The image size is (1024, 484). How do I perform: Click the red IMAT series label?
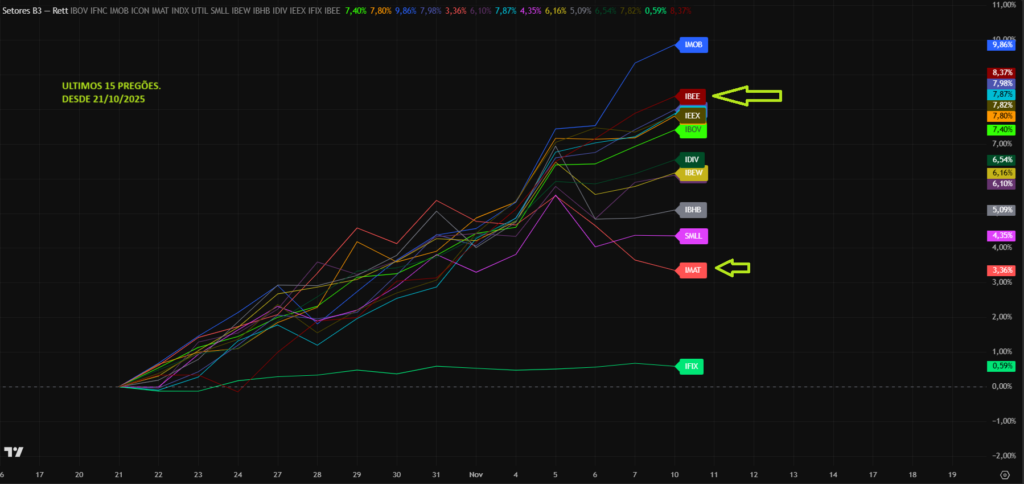pos(693,270)
